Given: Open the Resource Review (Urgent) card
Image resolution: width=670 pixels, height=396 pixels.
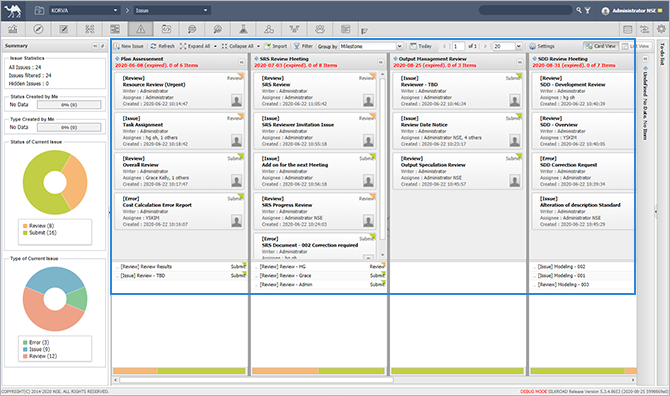Looking at the screenshot, I should click(179, 91).
